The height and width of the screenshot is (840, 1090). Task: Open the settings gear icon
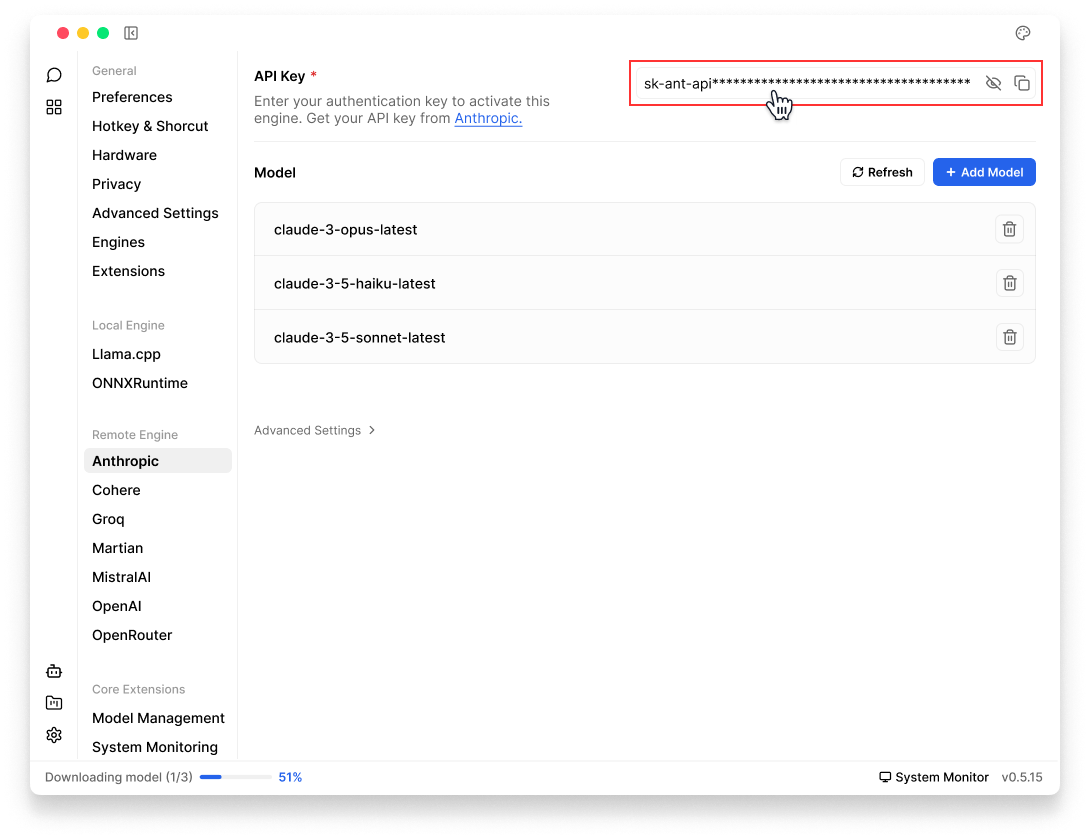pyautogui.click(x=54, y=735)
